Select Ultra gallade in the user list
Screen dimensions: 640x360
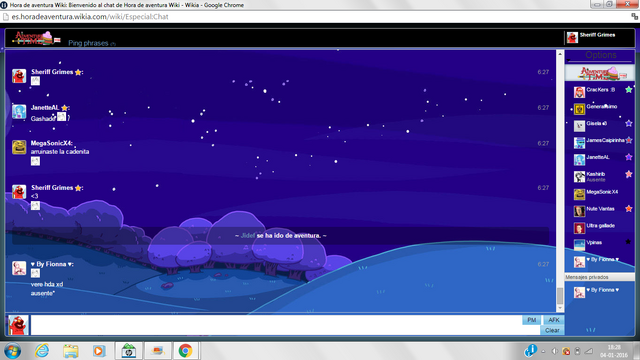coord(600,226)
